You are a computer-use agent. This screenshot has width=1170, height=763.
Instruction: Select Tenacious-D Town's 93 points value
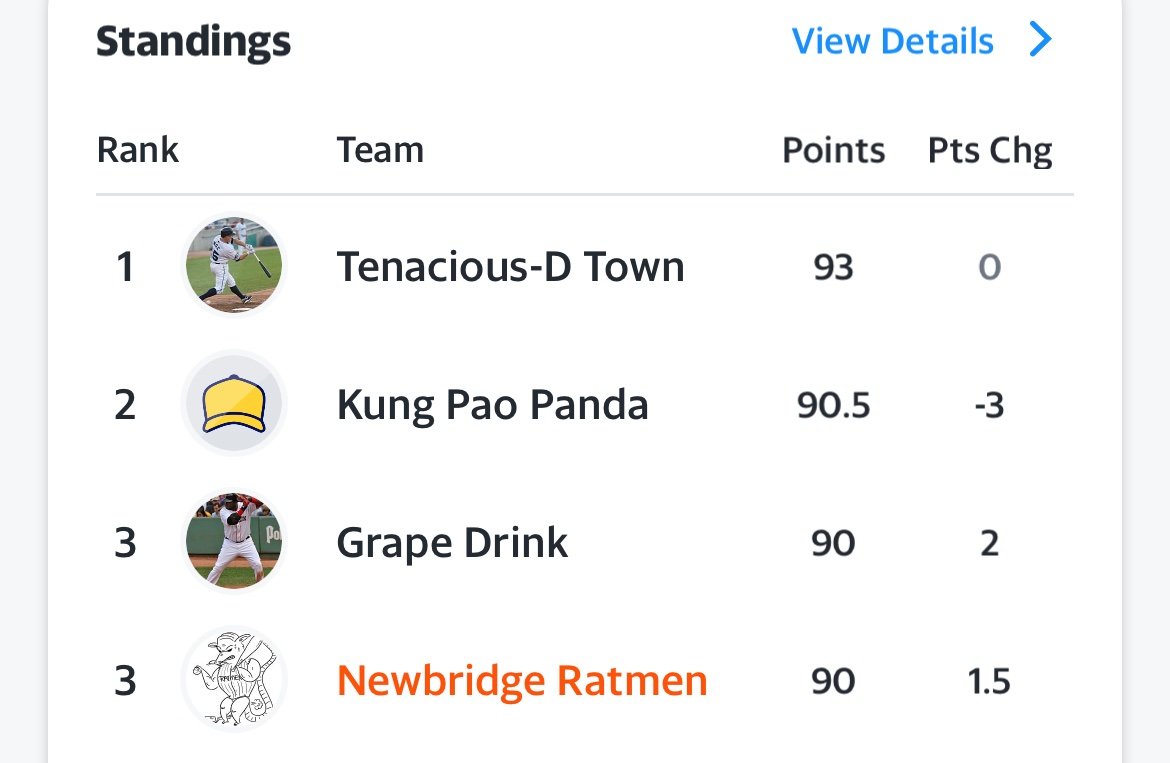(x=833, y=267)
